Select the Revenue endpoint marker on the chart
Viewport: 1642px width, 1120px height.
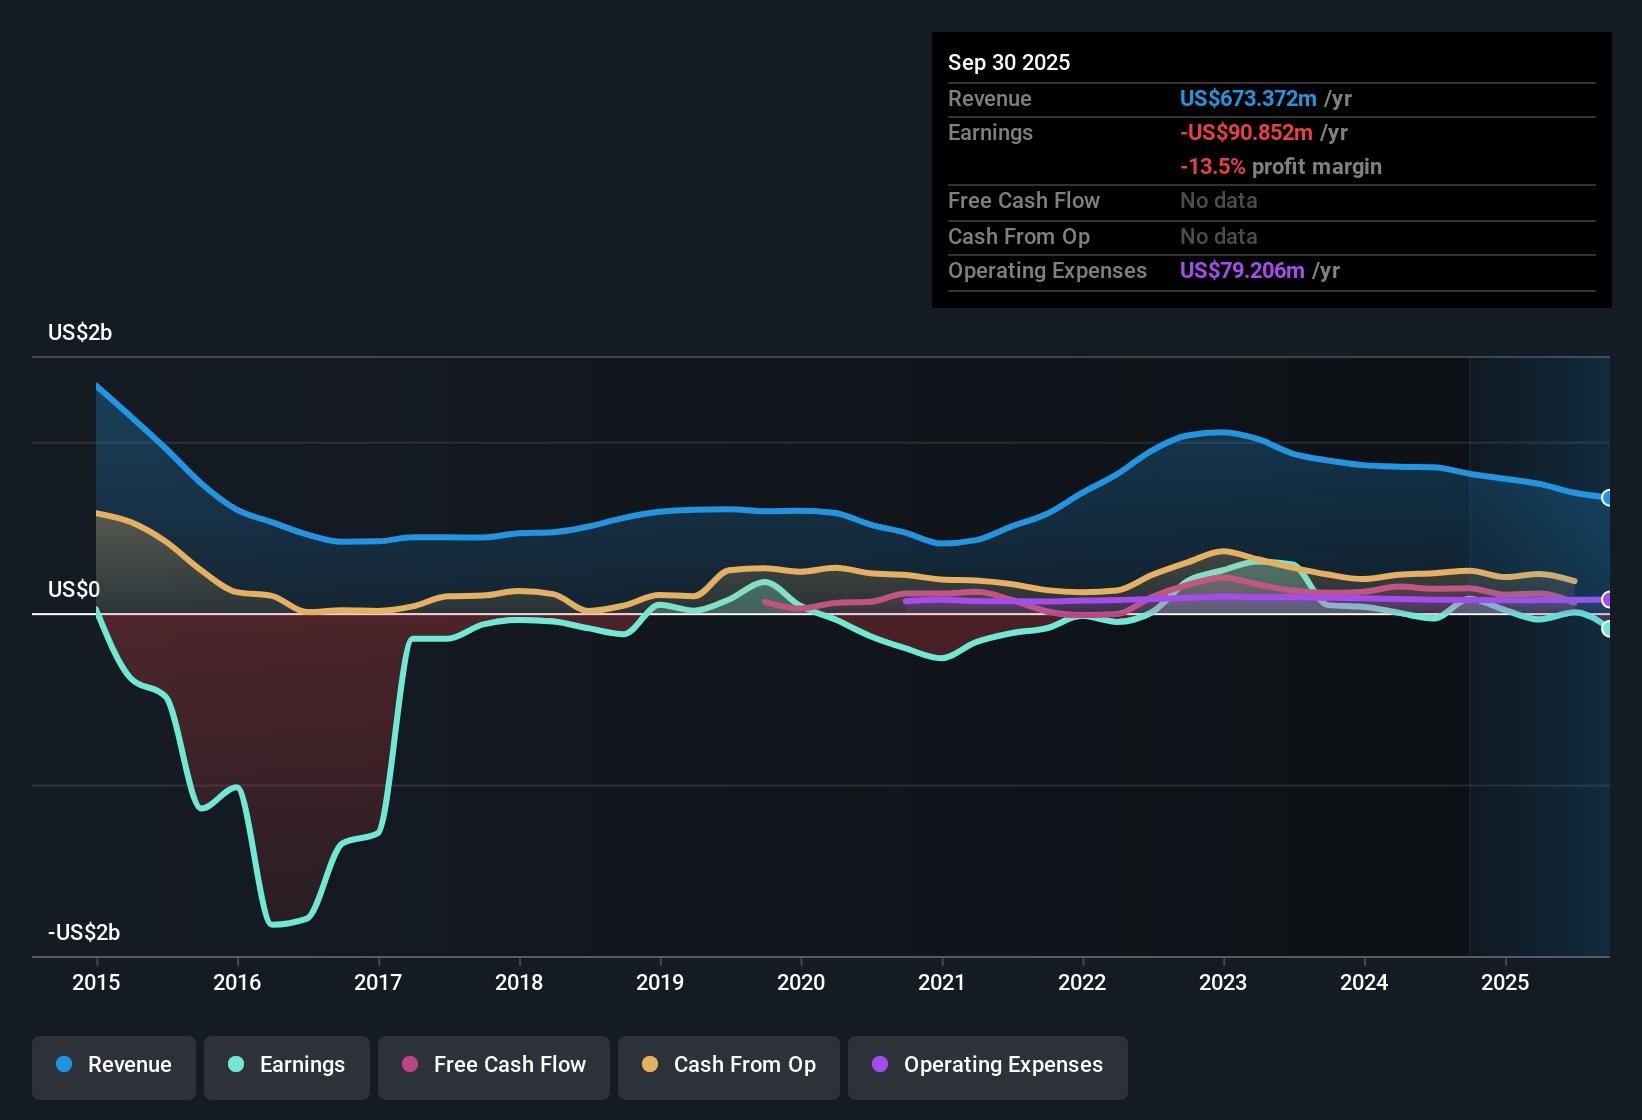[x=1608, y=497]
